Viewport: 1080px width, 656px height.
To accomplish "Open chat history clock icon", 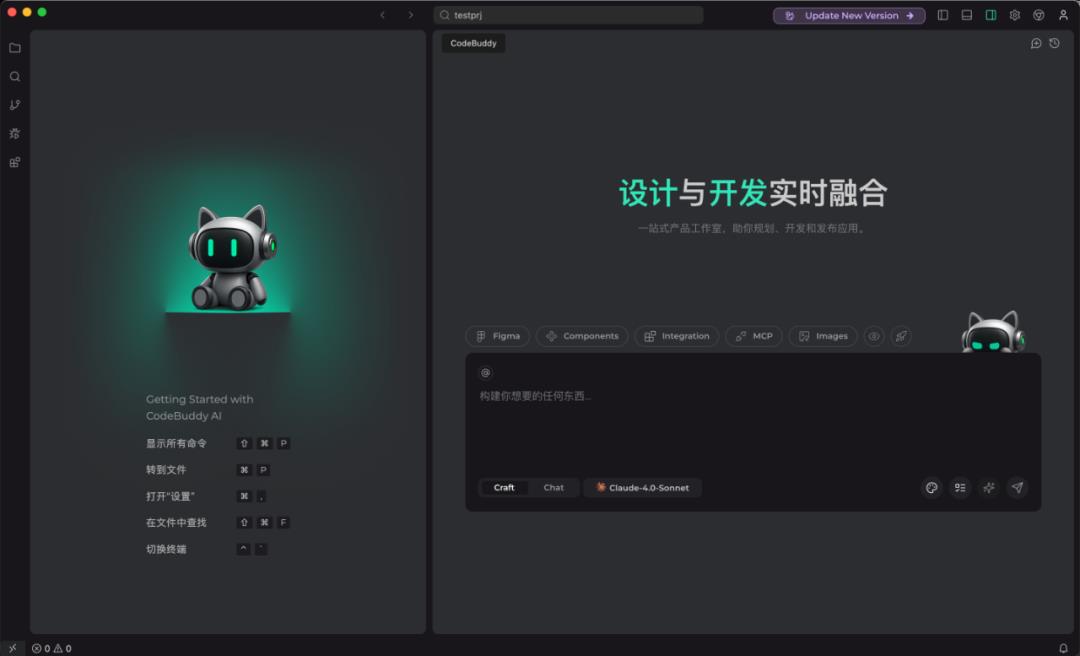I will (x=1055, y=43).
